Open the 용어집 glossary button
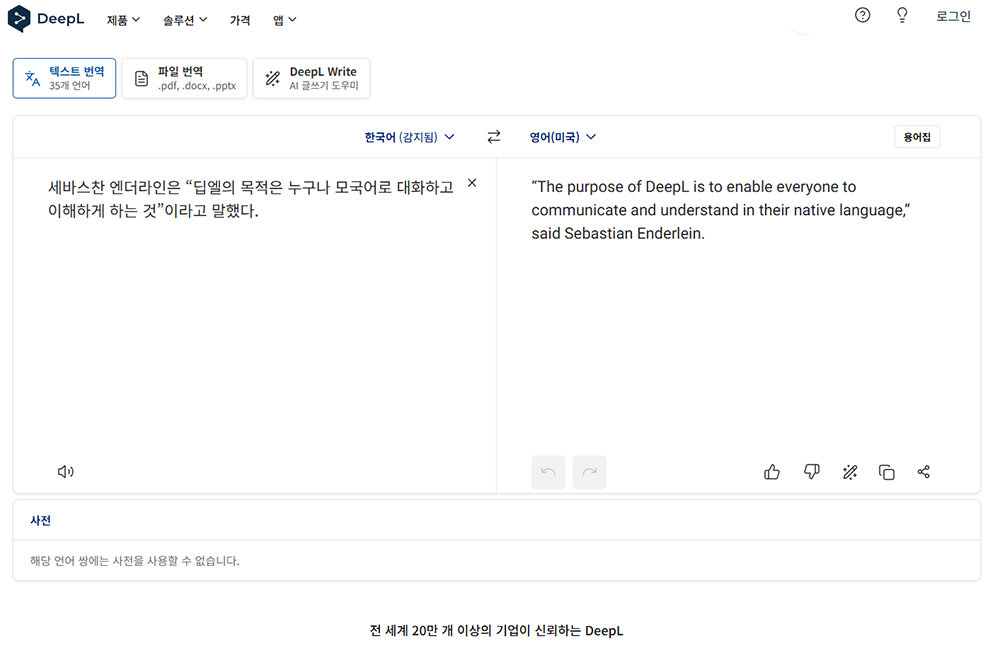 [x=916, y=137]
